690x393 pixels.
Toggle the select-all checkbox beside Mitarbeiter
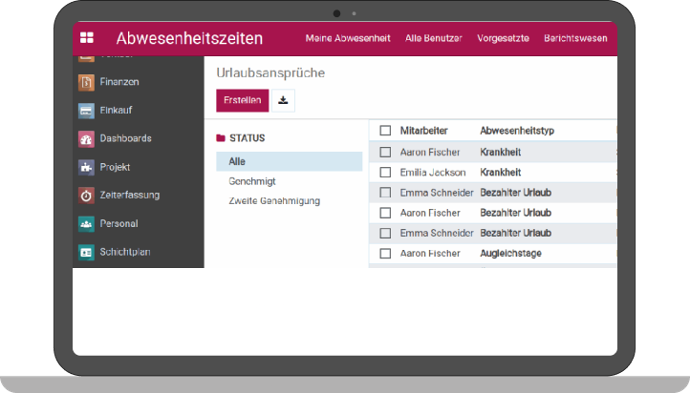click(x=385, y=131)
